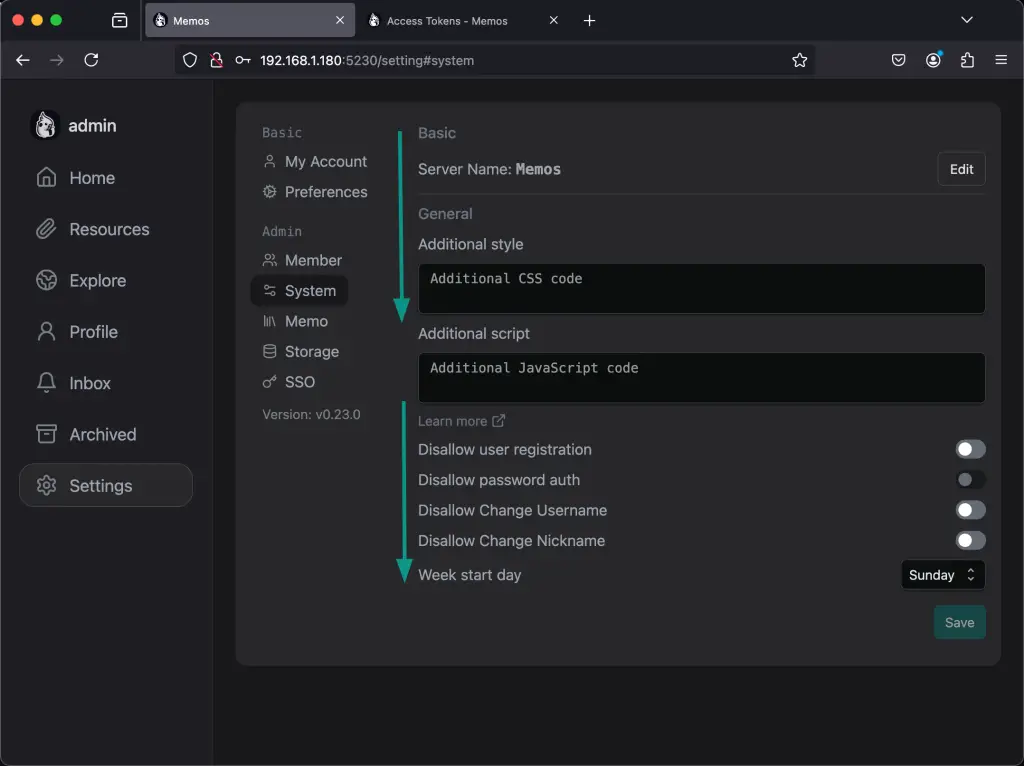Expand the browser tab overview chevron
Screen dimensions: 1024x766
pyautogui.click(x=966, y=19)
